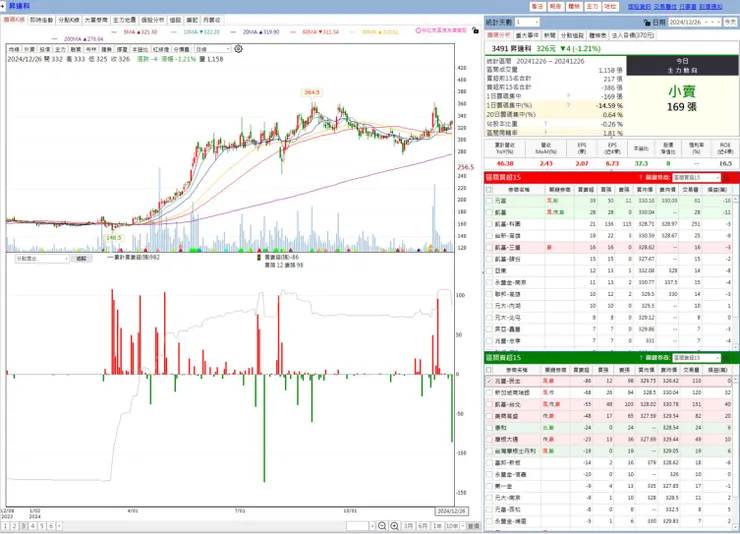The image size is (740, 534).
Task: Set range to 1年
Action: tap(437, 526)
